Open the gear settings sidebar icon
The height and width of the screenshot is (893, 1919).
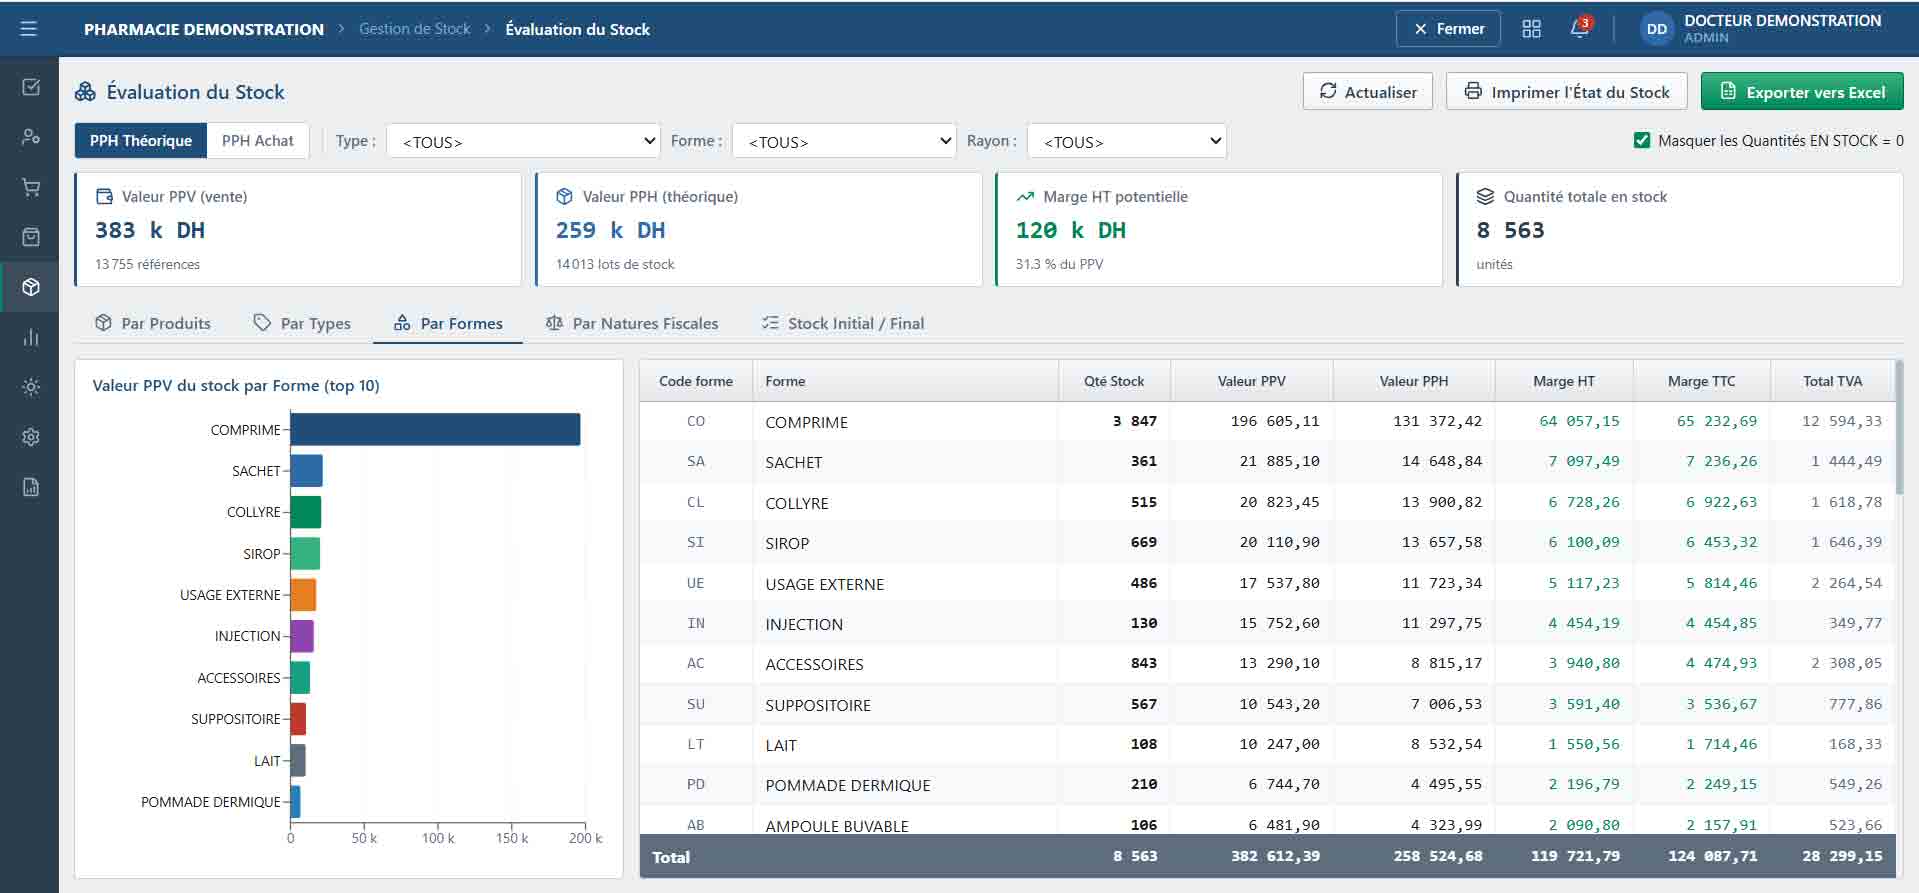click(x=31, y=437)
